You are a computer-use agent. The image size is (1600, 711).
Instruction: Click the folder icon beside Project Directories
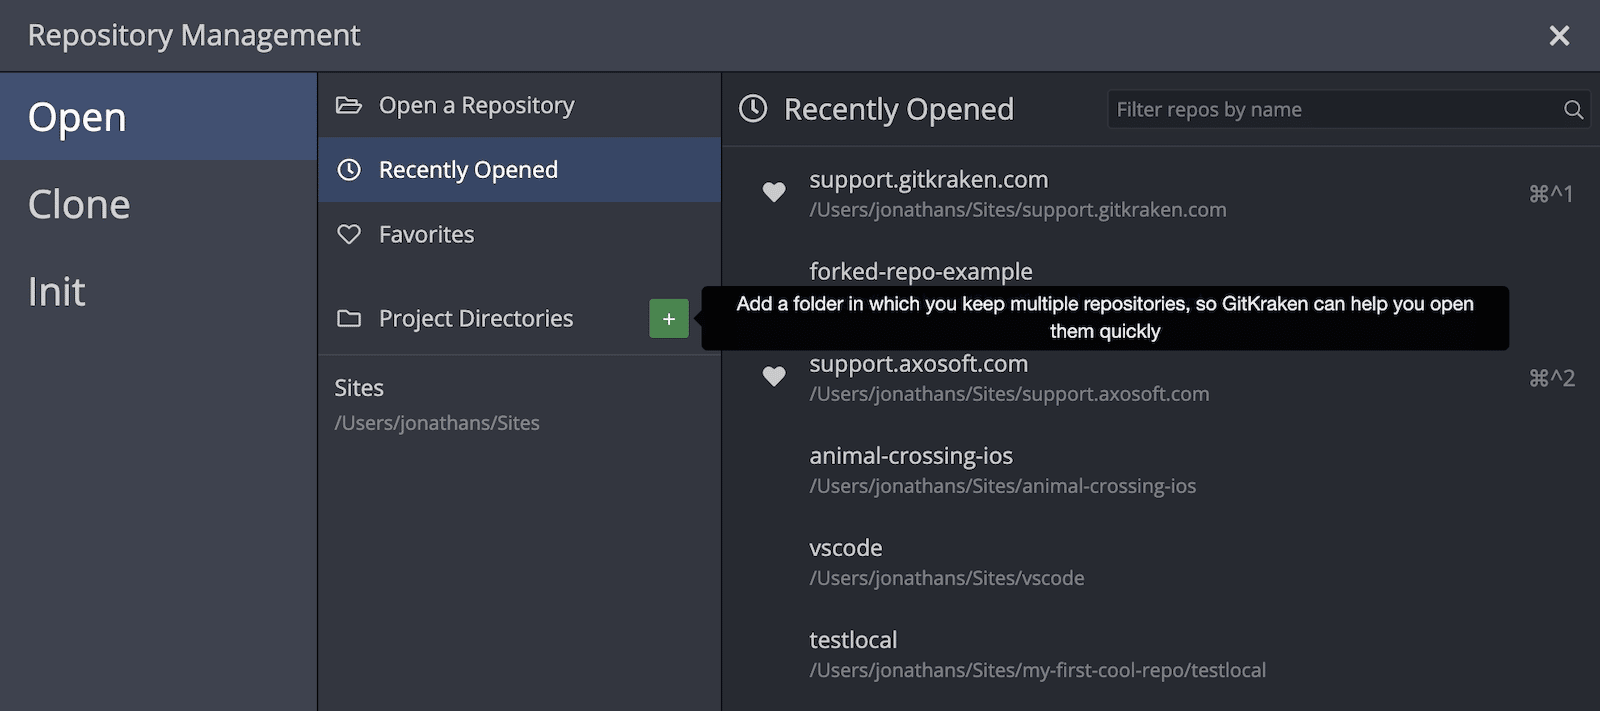tap(348, 319)
